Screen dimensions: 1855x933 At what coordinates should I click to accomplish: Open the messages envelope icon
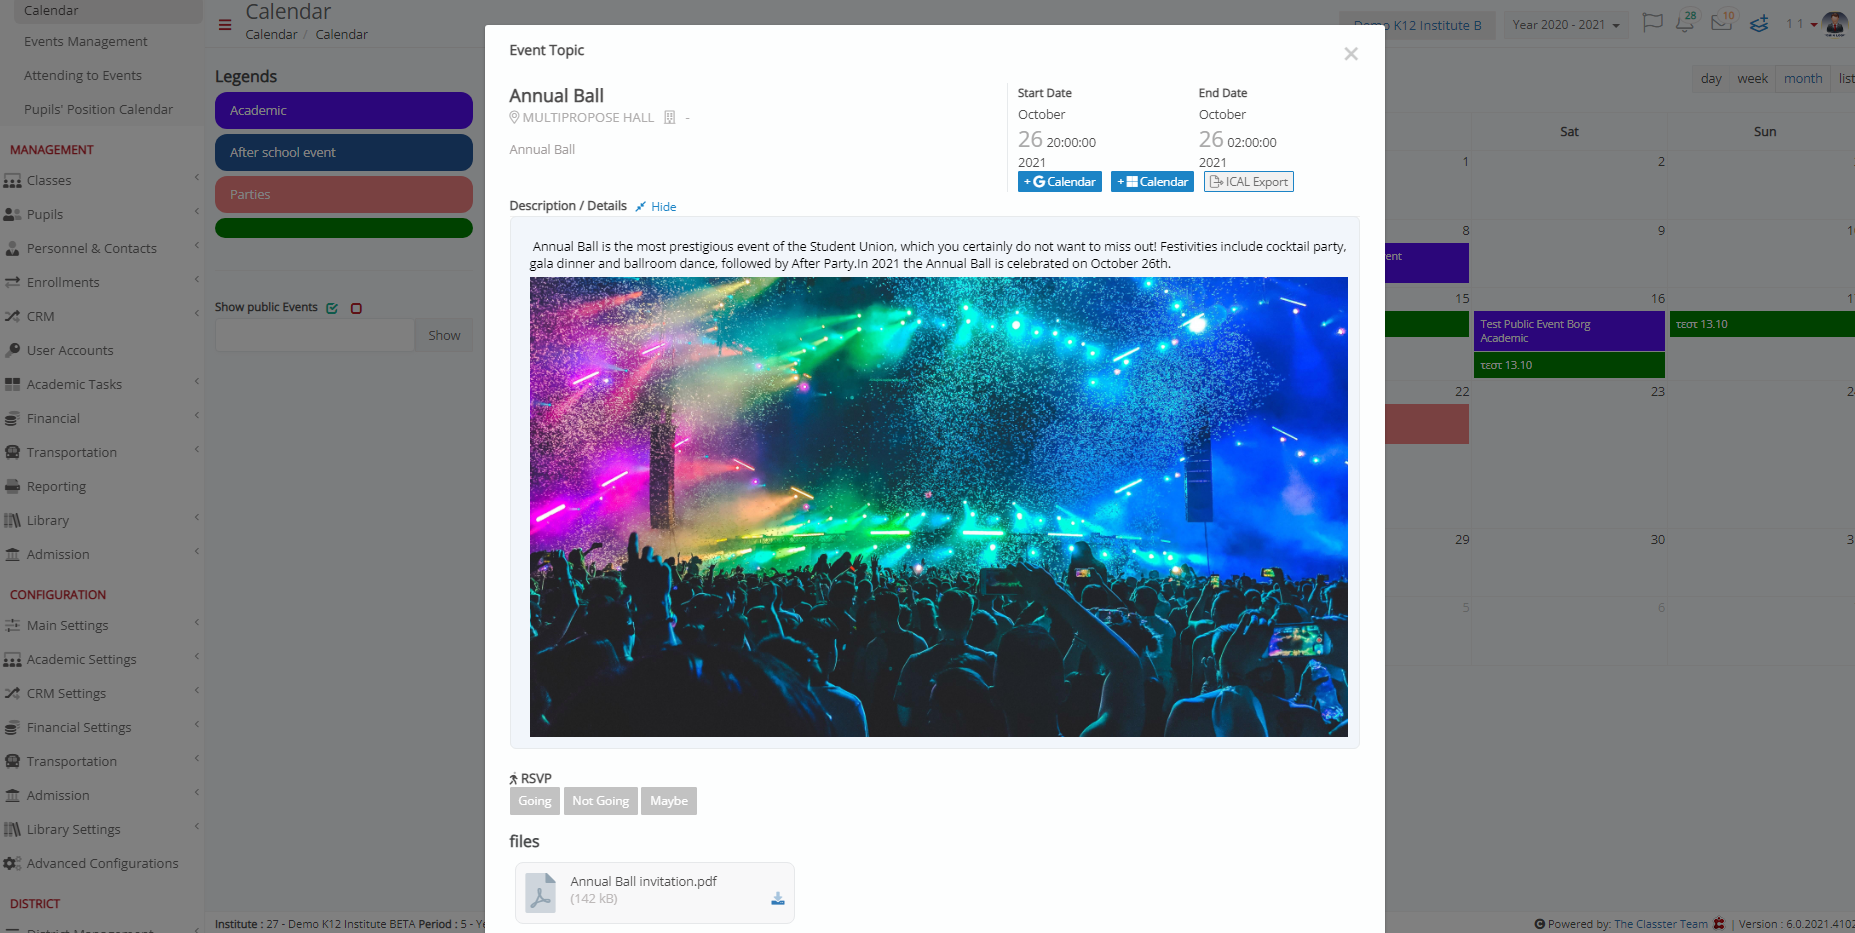click(x=1722, y=22)
